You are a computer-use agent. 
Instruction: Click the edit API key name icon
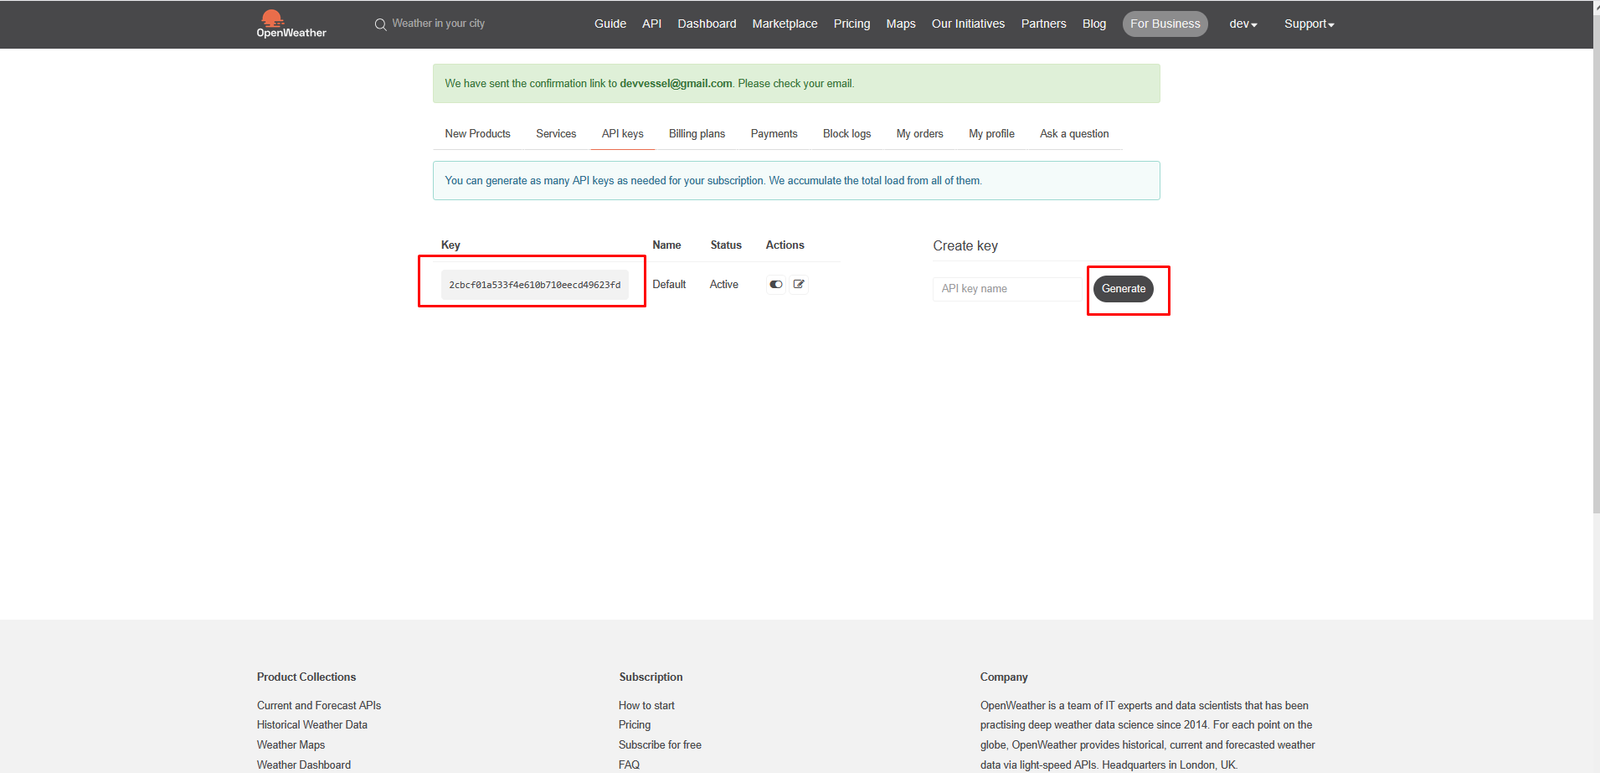pos(799,284)
